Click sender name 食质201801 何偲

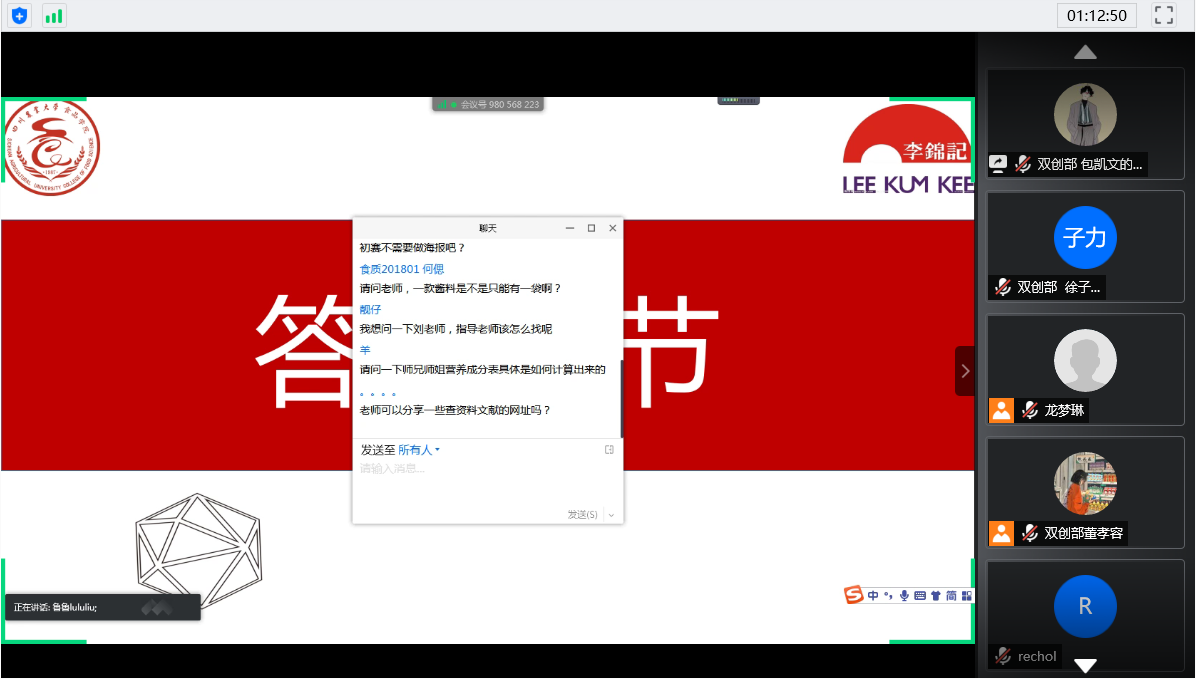(x=402, y=269)
